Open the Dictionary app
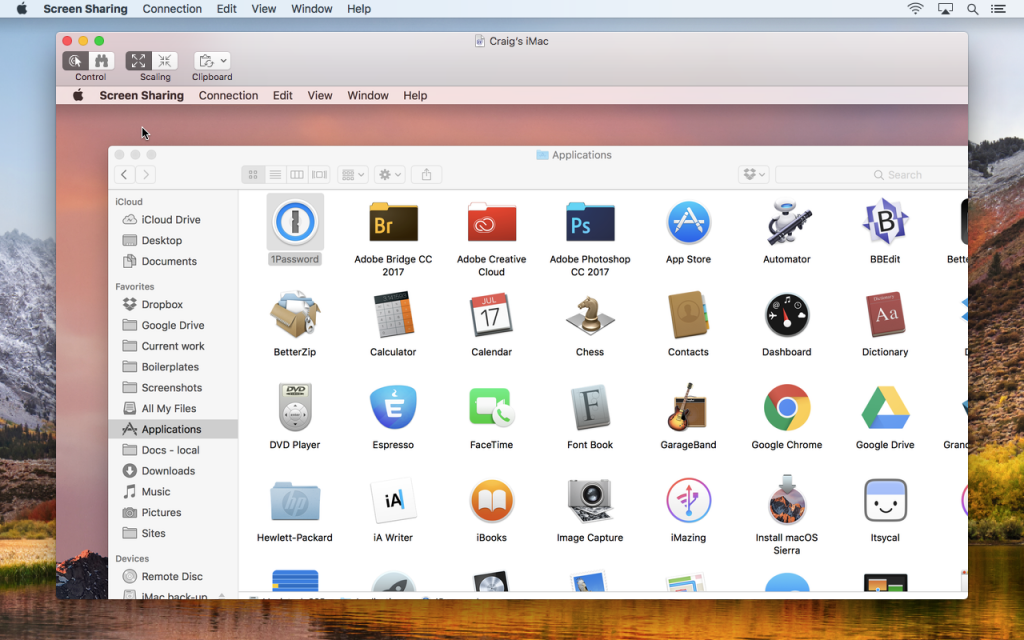This screenshot has height=640, width=1024. point(885,315)
